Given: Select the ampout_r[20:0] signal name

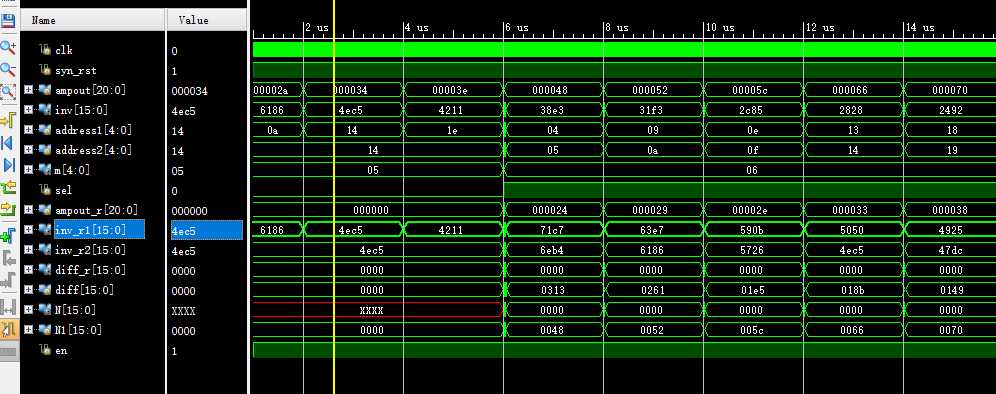Looking at the screenshot, I should pos(96,210).
